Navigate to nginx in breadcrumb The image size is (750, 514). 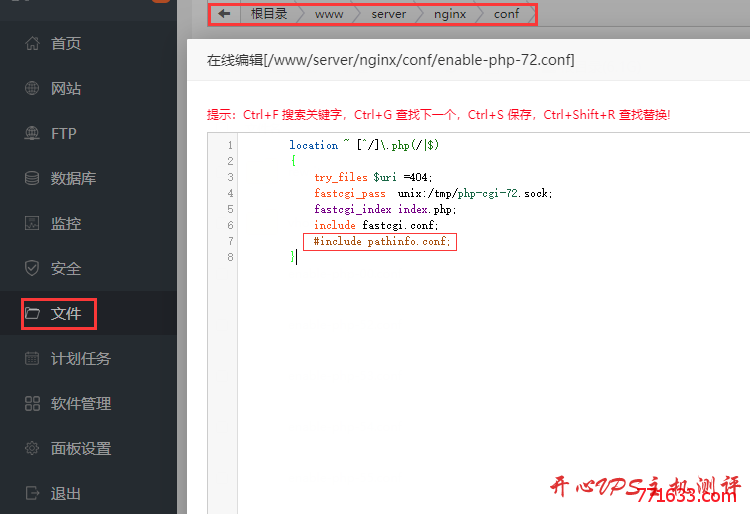450,14
